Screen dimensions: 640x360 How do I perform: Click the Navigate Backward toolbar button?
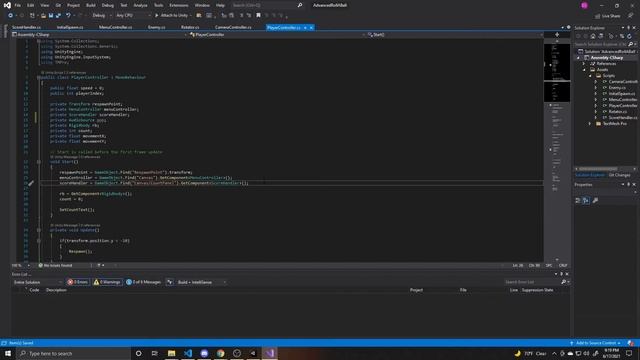point(10,16)
